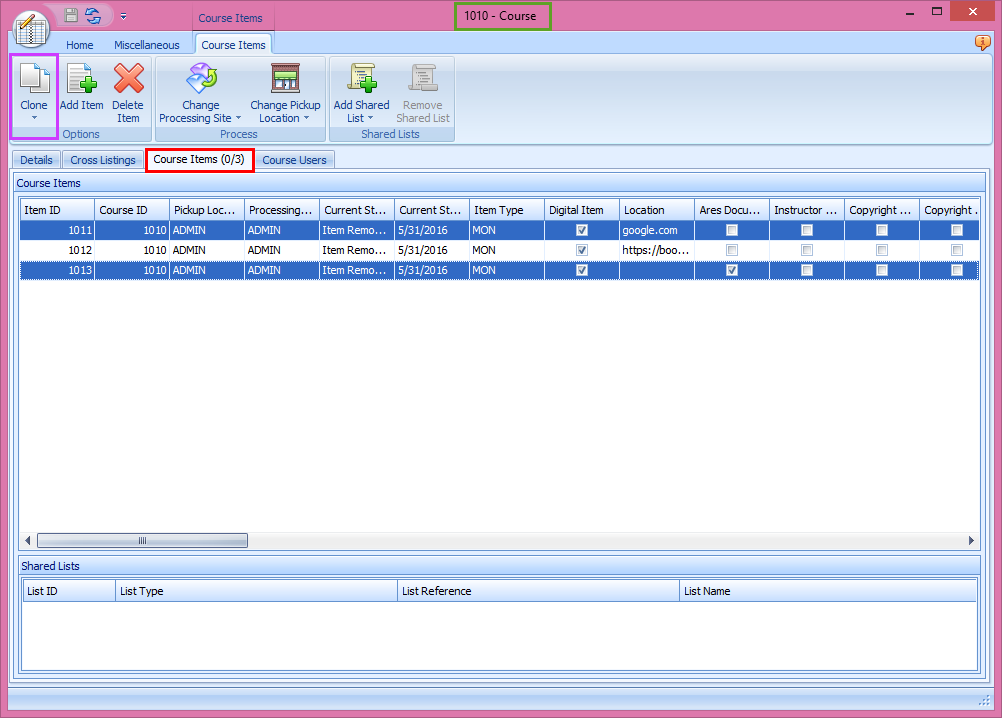The width and height of the screenshot is (1002, 718).
Task: Toggle Digital Item checkbox for item 1012
Action: pyautogui.click(x=581, y=250)
